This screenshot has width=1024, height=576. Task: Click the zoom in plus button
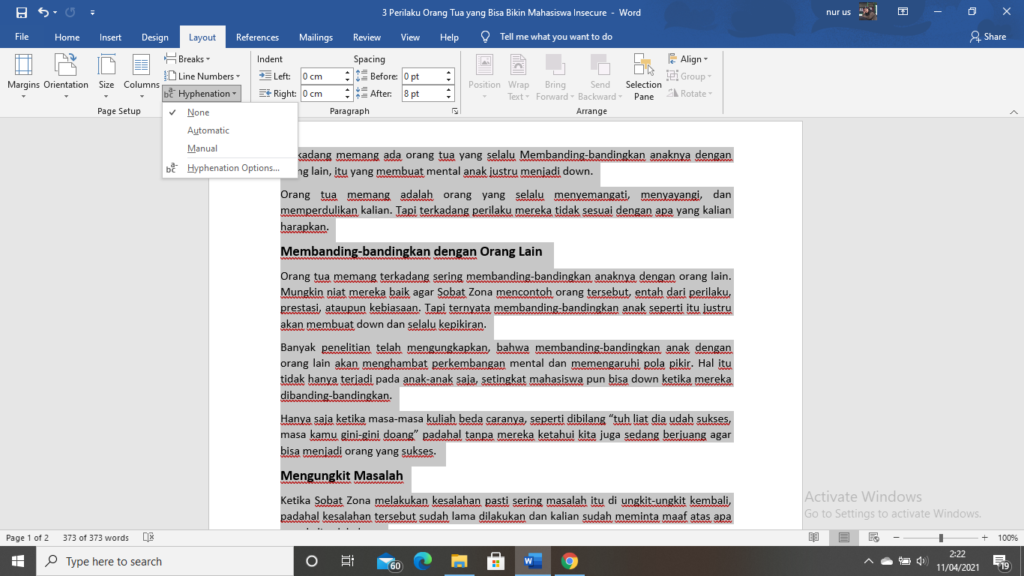click(985, 537)
